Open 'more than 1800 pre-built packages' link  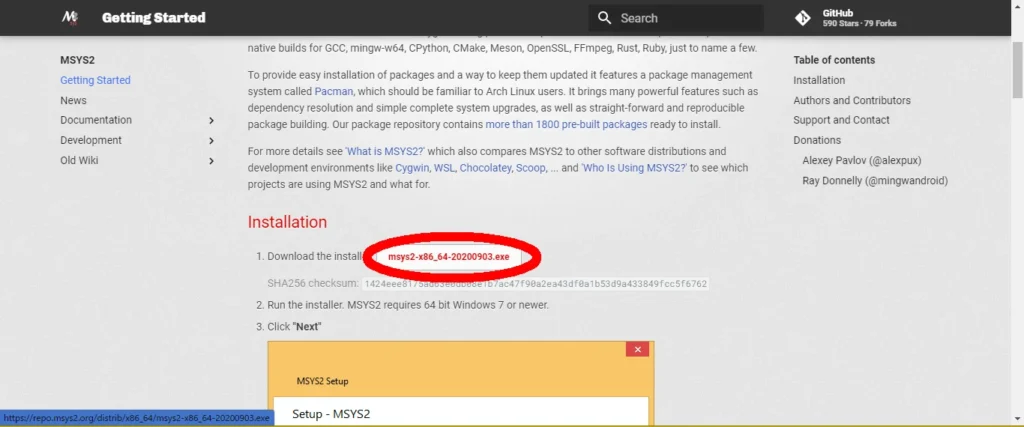[566, 124]
